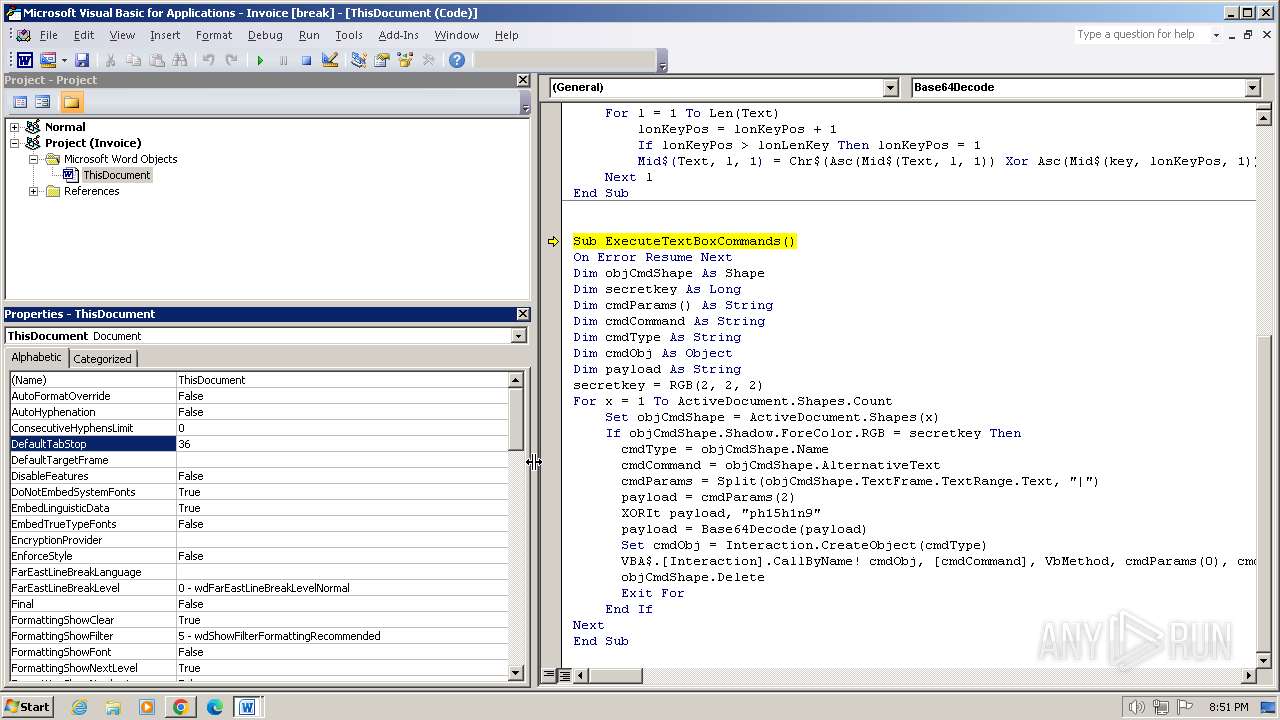Toggle Folders button in Project panel
This screenshot has width=1280, height=720.
[x=71, y=102]
